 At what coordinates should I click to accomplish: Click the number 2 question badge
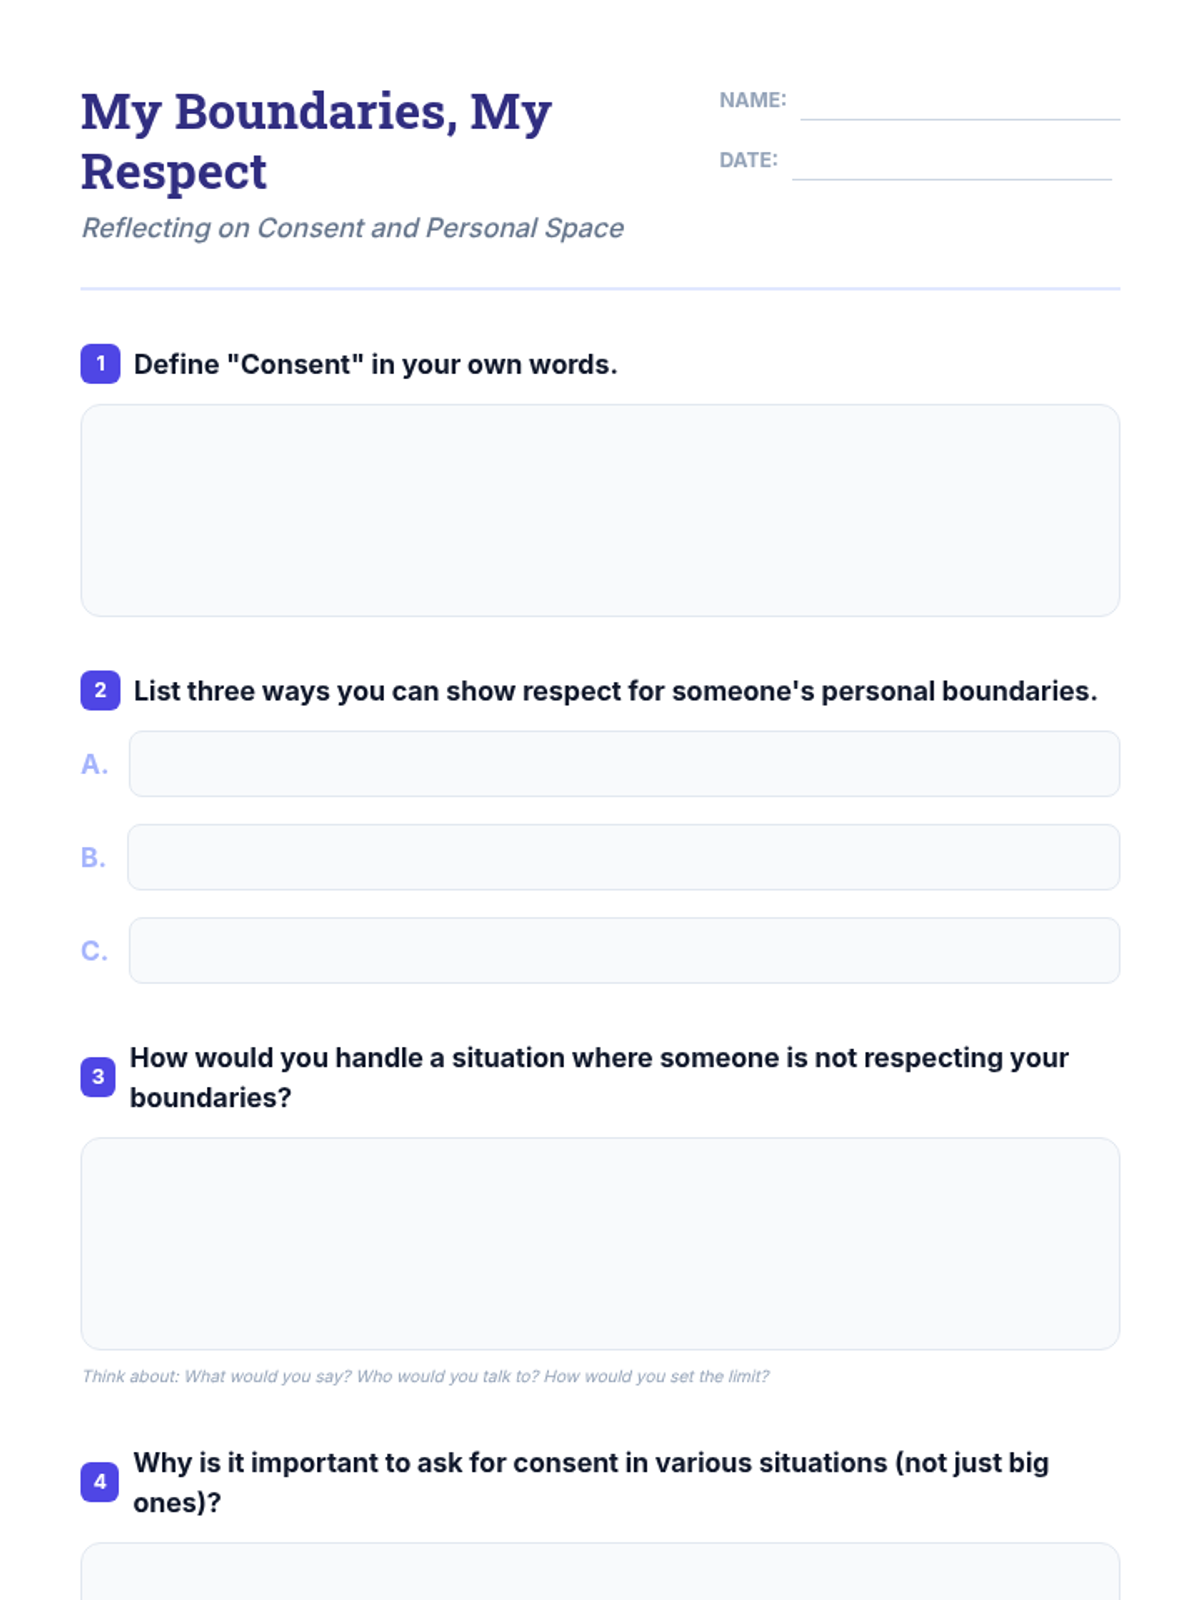click(100, 690)
